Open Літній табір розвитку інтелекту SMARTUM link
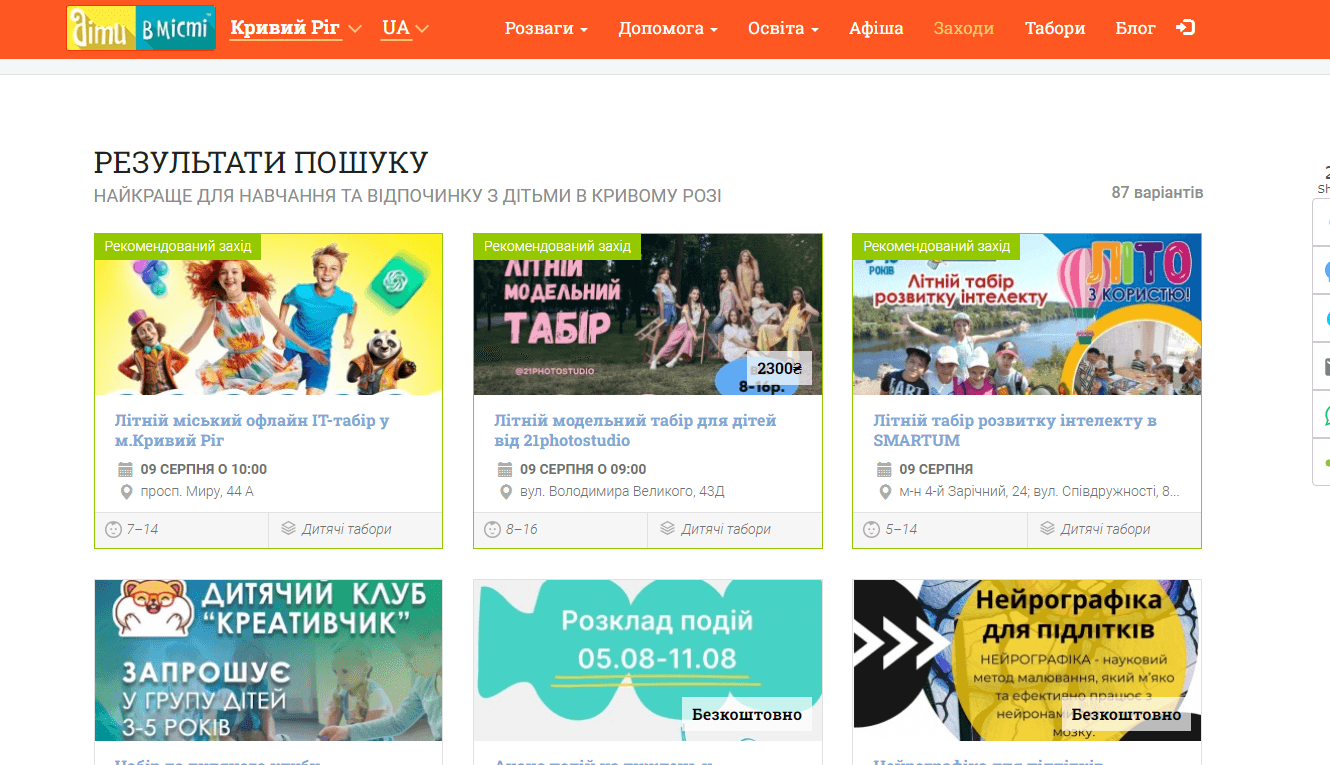The image size is (1330, 765). [x=1015, y=430]
